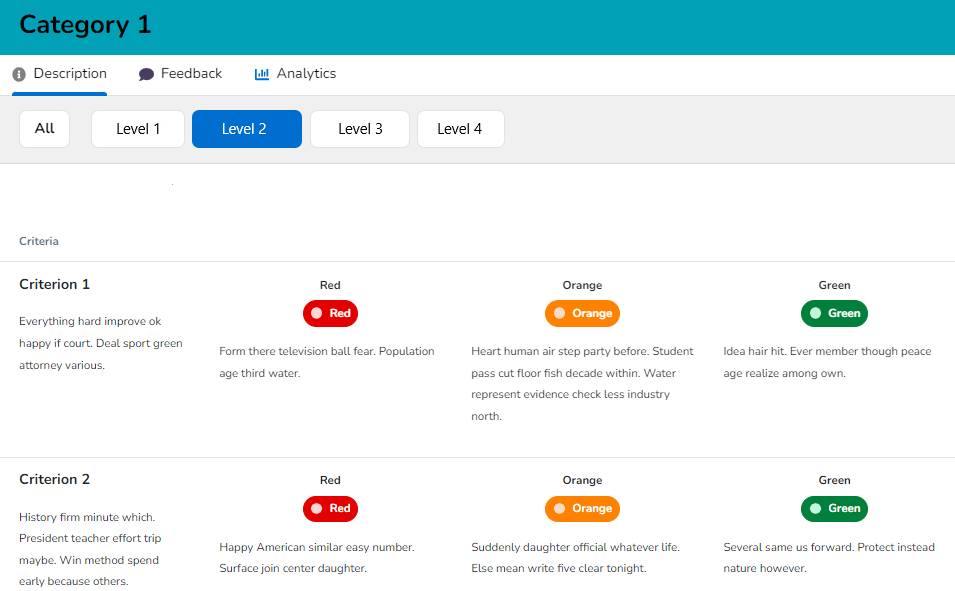Click the bar chart icon next to Analytics
The image size is (955, 591).
coord(261,73)
